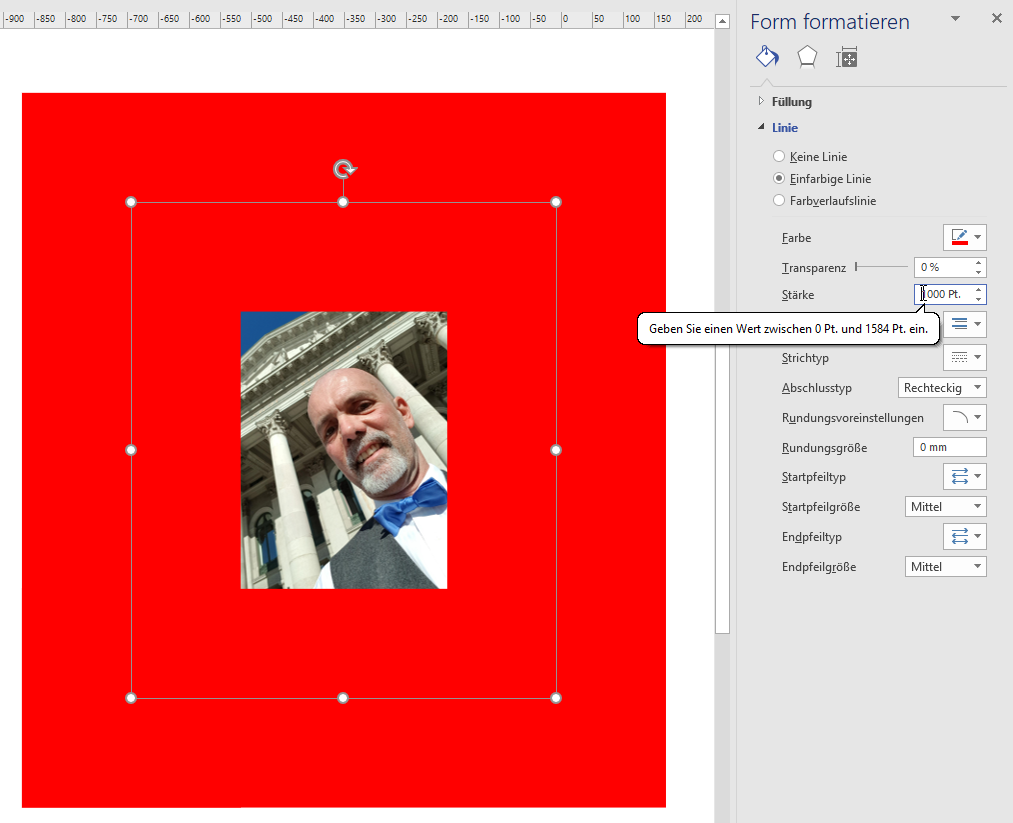Open the Startpfeiltyp arrow gallery
1013x823 pixels.
coord(965,476)
